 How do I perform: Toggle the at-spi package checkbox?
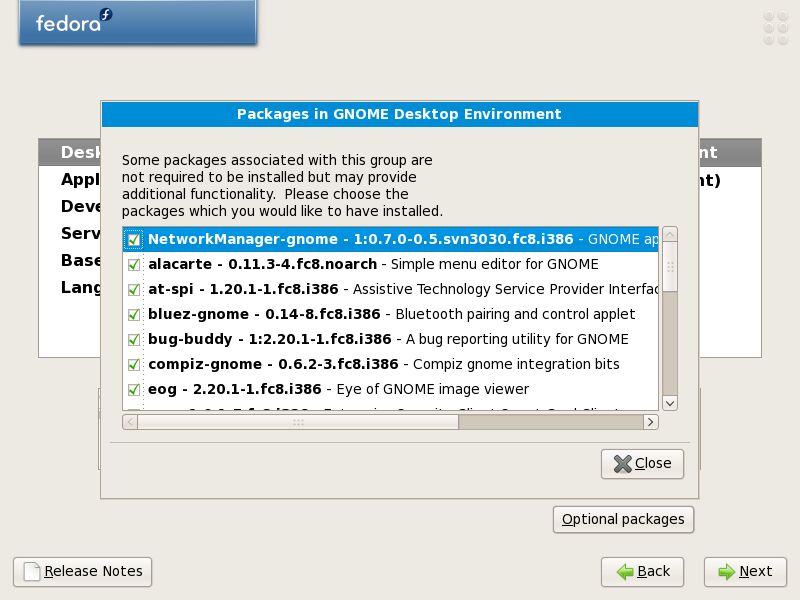click(134, 289)
